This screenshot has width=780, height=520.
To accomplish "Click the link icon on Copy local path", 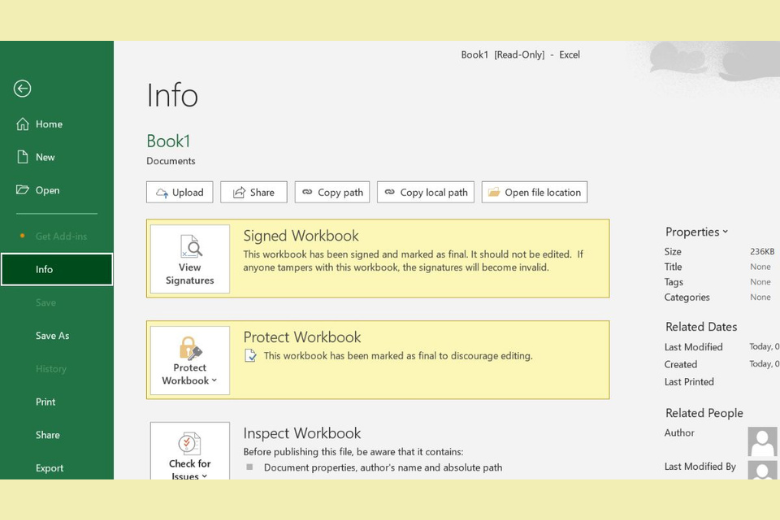I will tap(390, 192).
